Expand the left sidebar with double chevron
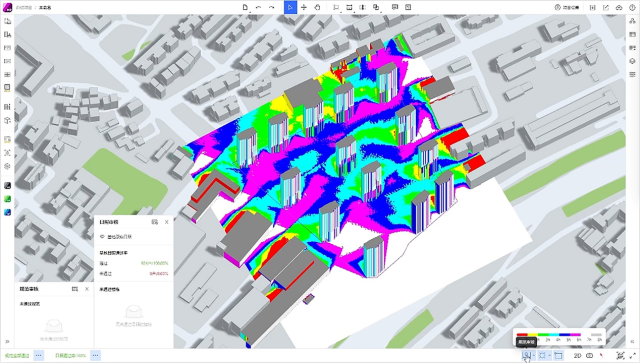Image resolution: width=640 pixels, height=363 pixels. 7,342
